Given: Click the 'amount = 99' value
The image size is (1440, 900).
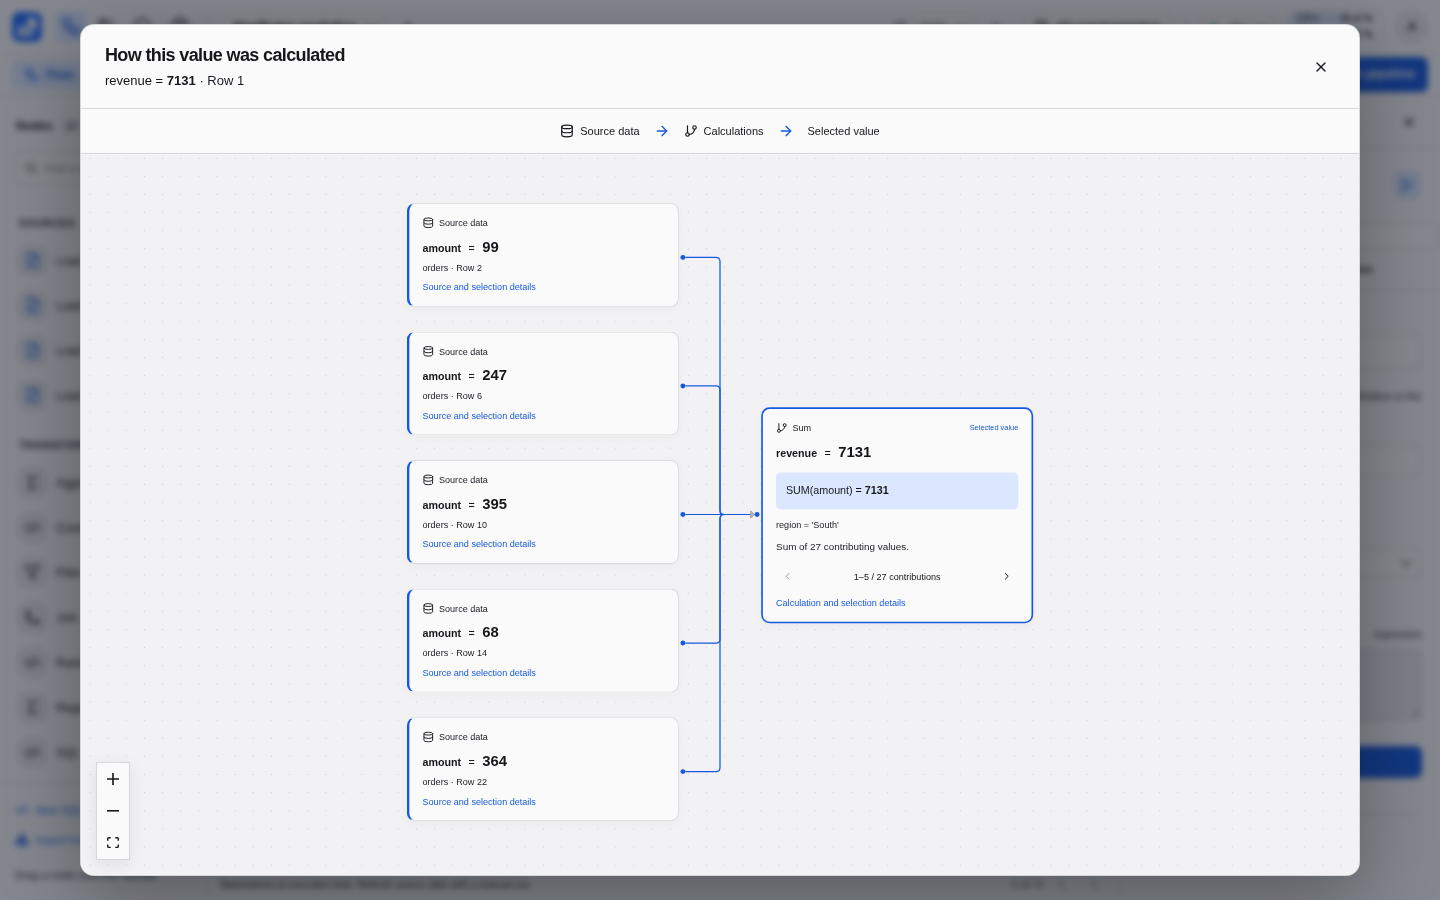Looking at the screenshot, I should 460,247.
